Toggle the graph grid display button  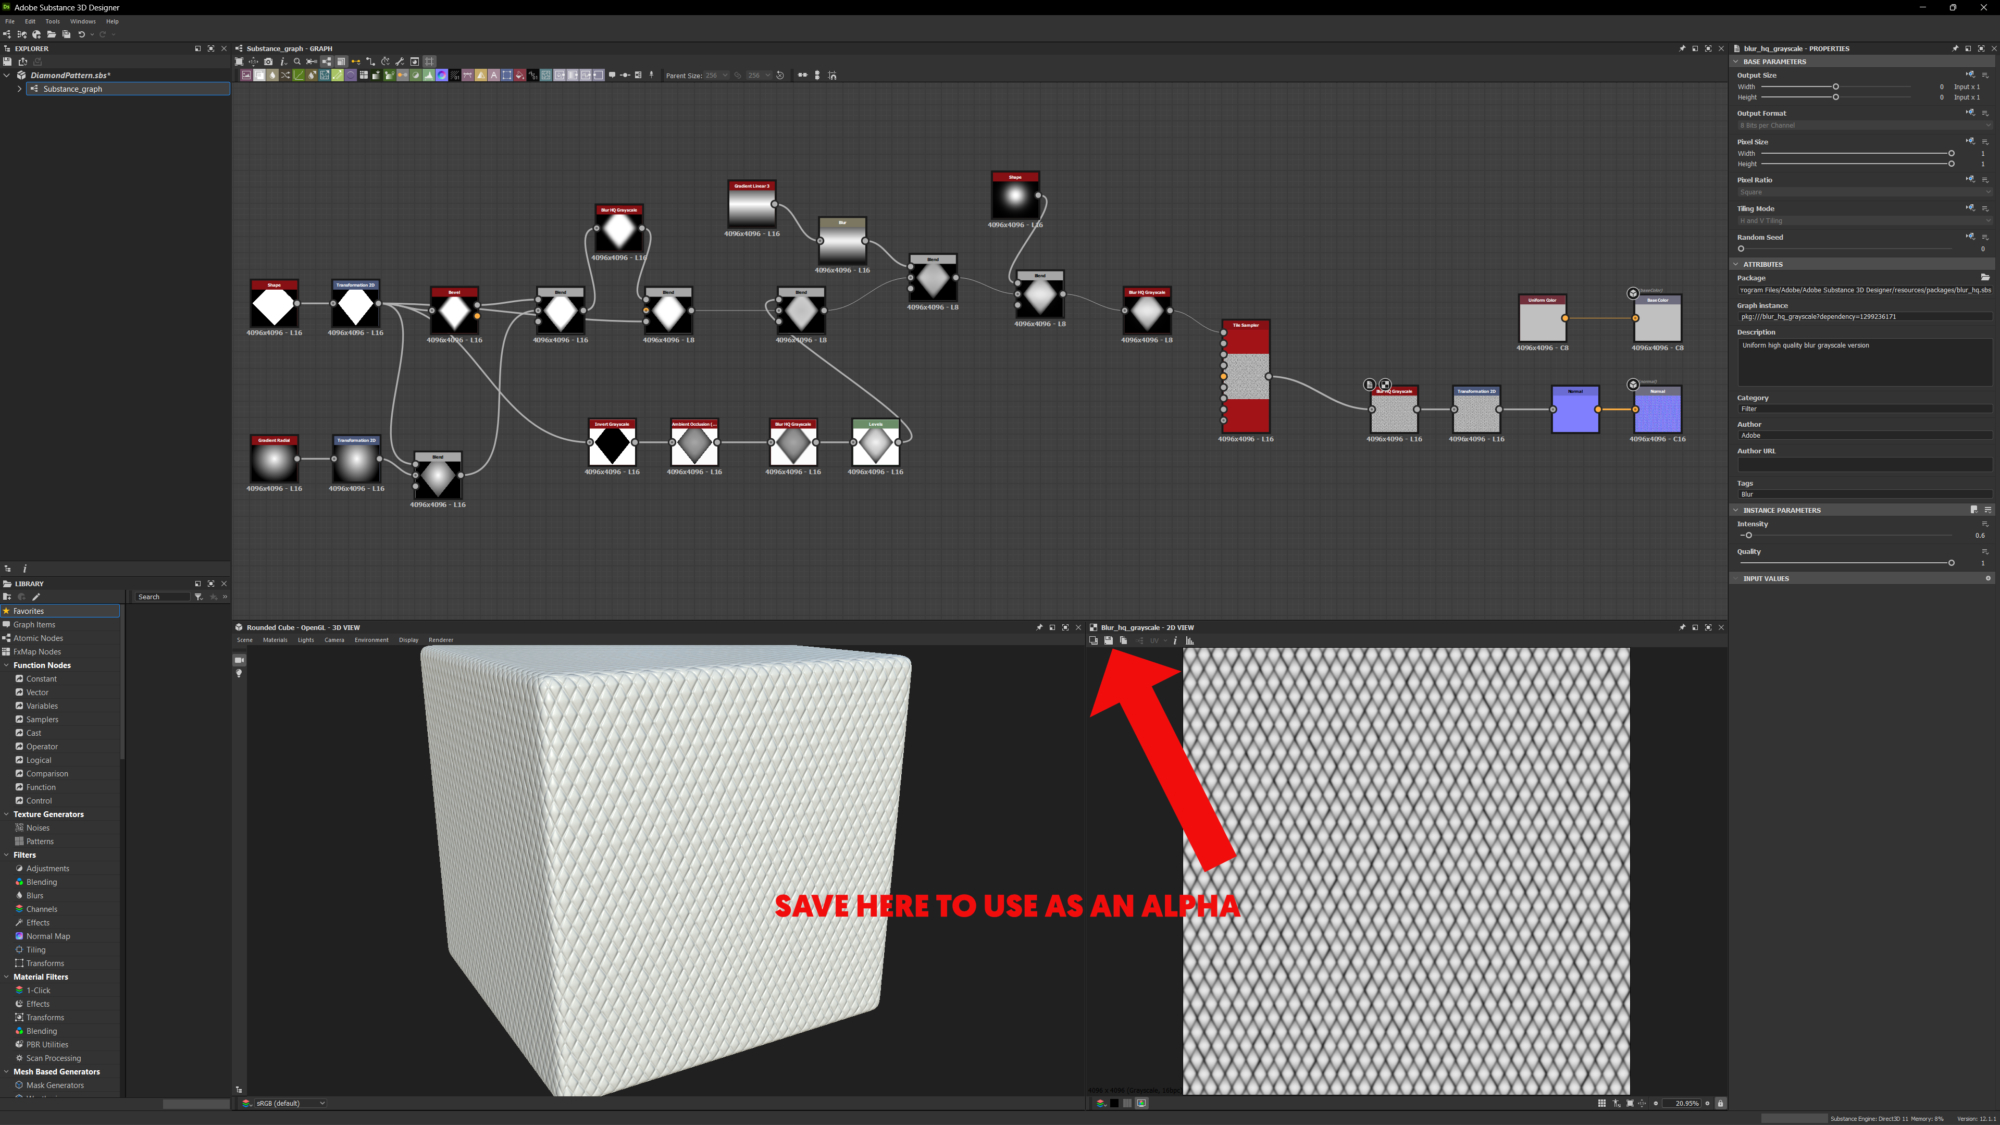429,61
